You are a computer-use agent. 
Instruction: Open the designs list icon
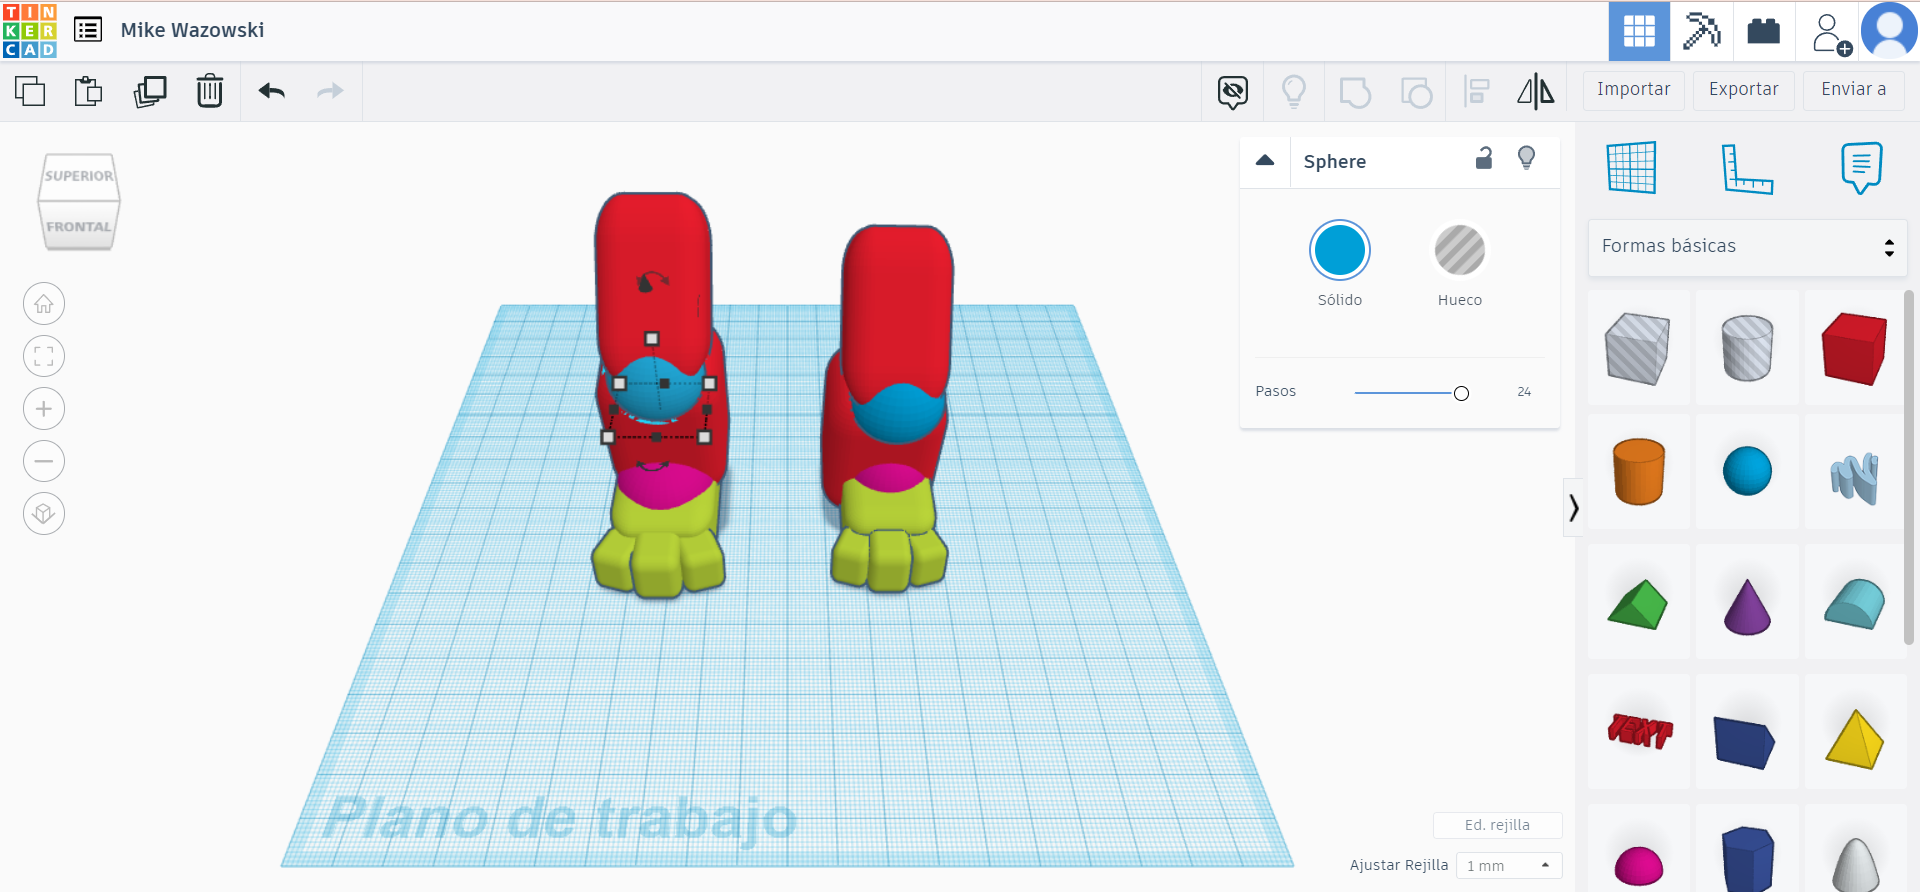click(88, 30)
